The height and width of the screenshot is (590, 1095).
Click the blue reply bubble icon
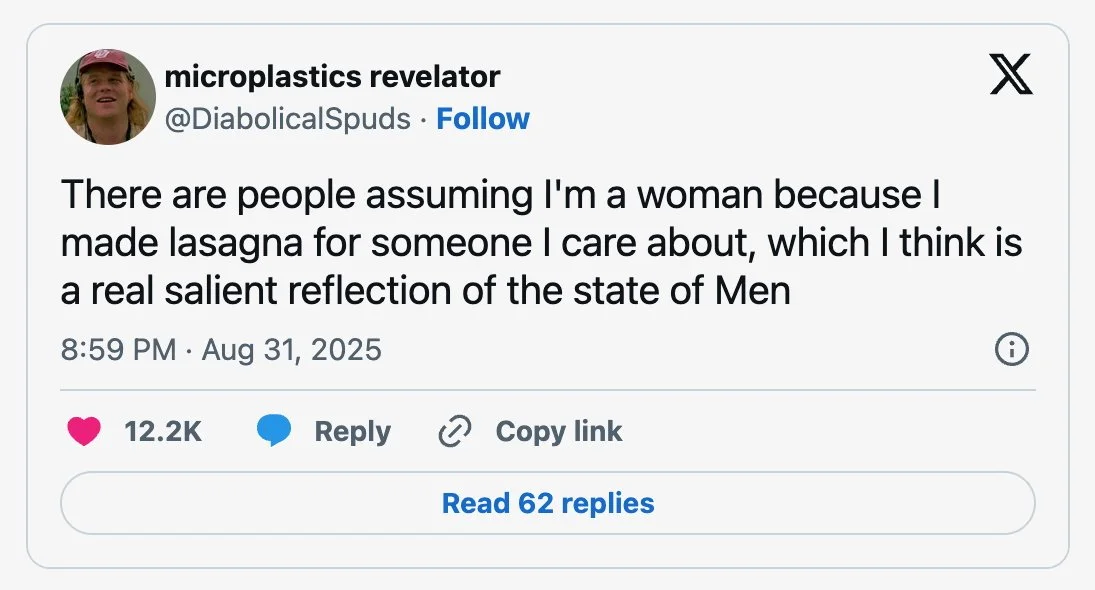273,432
